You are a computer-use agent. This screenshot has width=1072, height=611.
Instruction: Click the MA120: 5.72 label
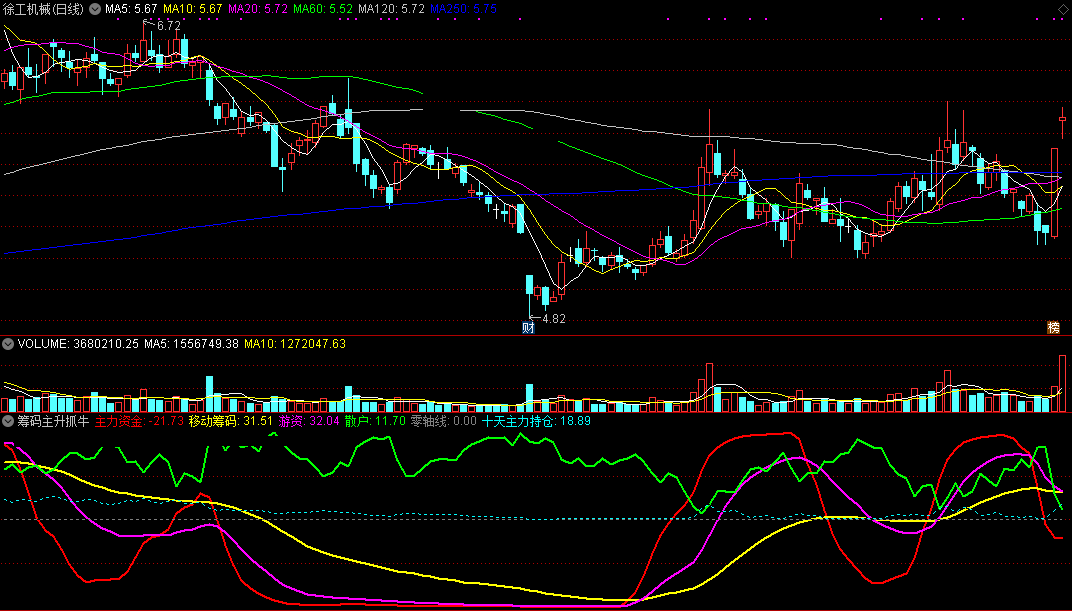click(391, 9)
